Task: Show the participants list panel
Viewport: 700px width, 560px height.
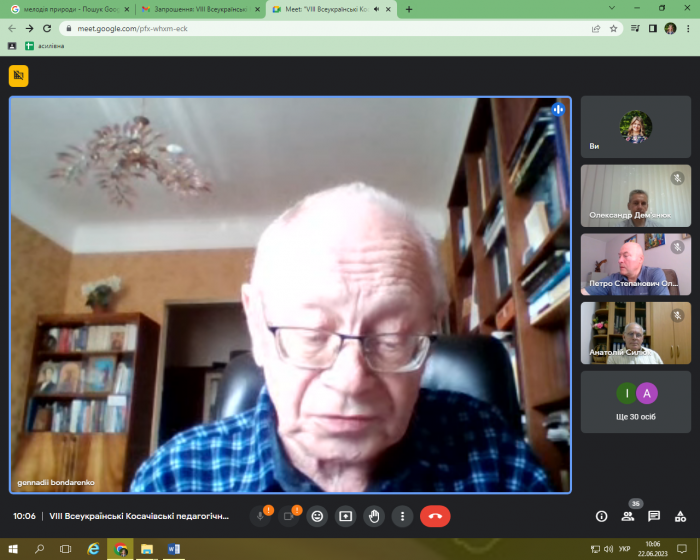Action: (628, 516)
